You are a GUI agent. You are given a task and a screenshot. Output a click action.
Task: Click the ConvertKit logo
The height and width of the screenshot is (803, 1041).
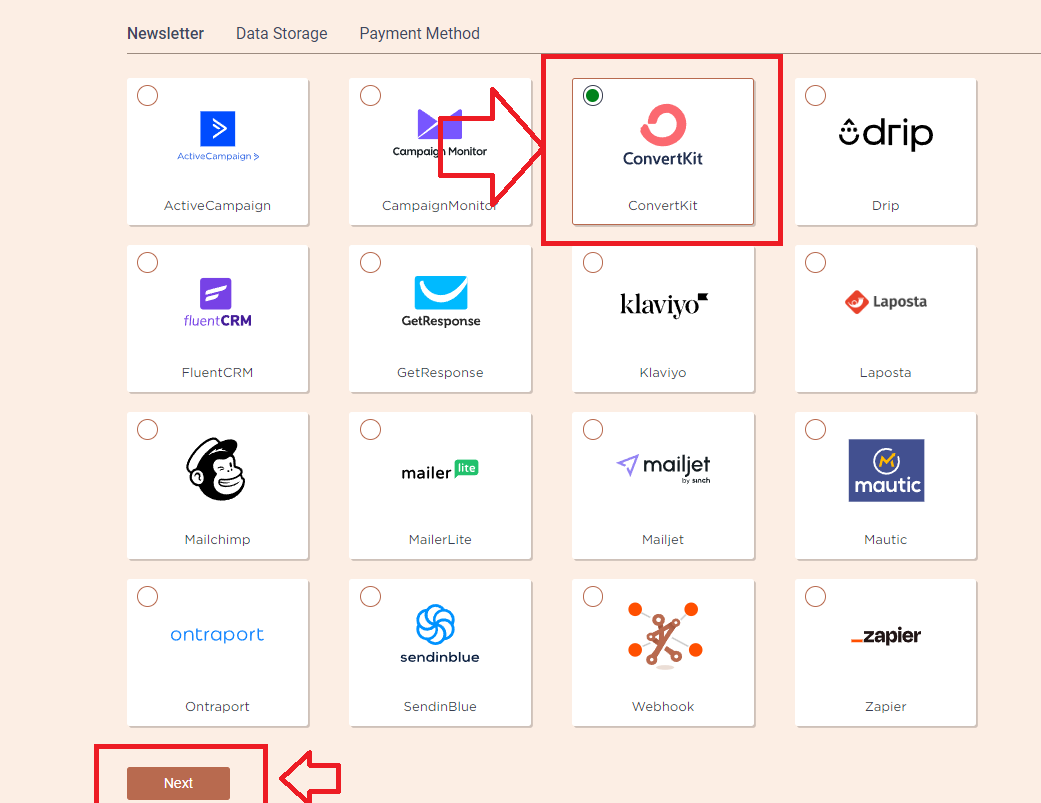pyautogui.click(x=663, y=135)
